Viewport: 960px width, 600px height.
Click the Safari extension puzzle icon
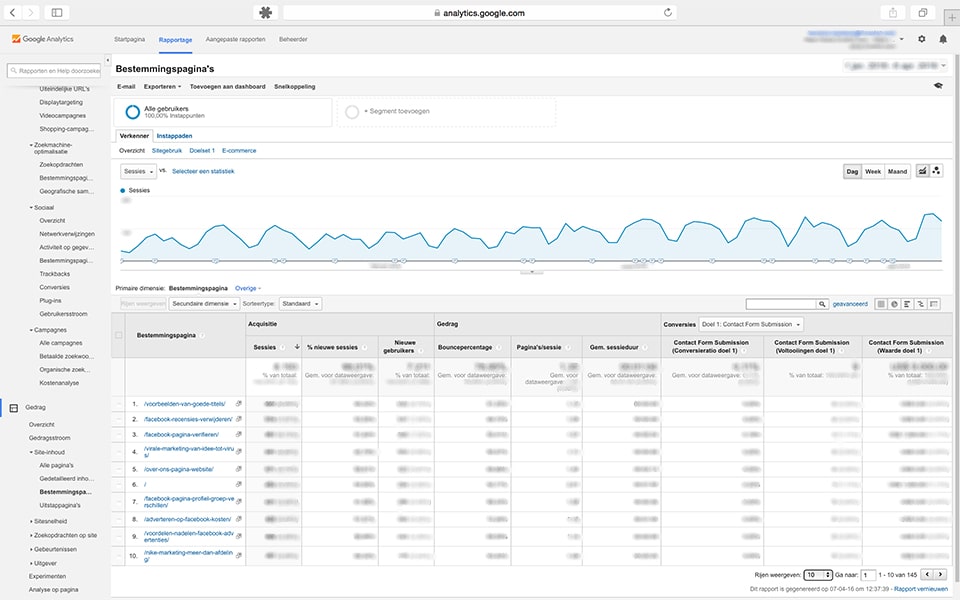pyautogui.click(x=266, y=12)
